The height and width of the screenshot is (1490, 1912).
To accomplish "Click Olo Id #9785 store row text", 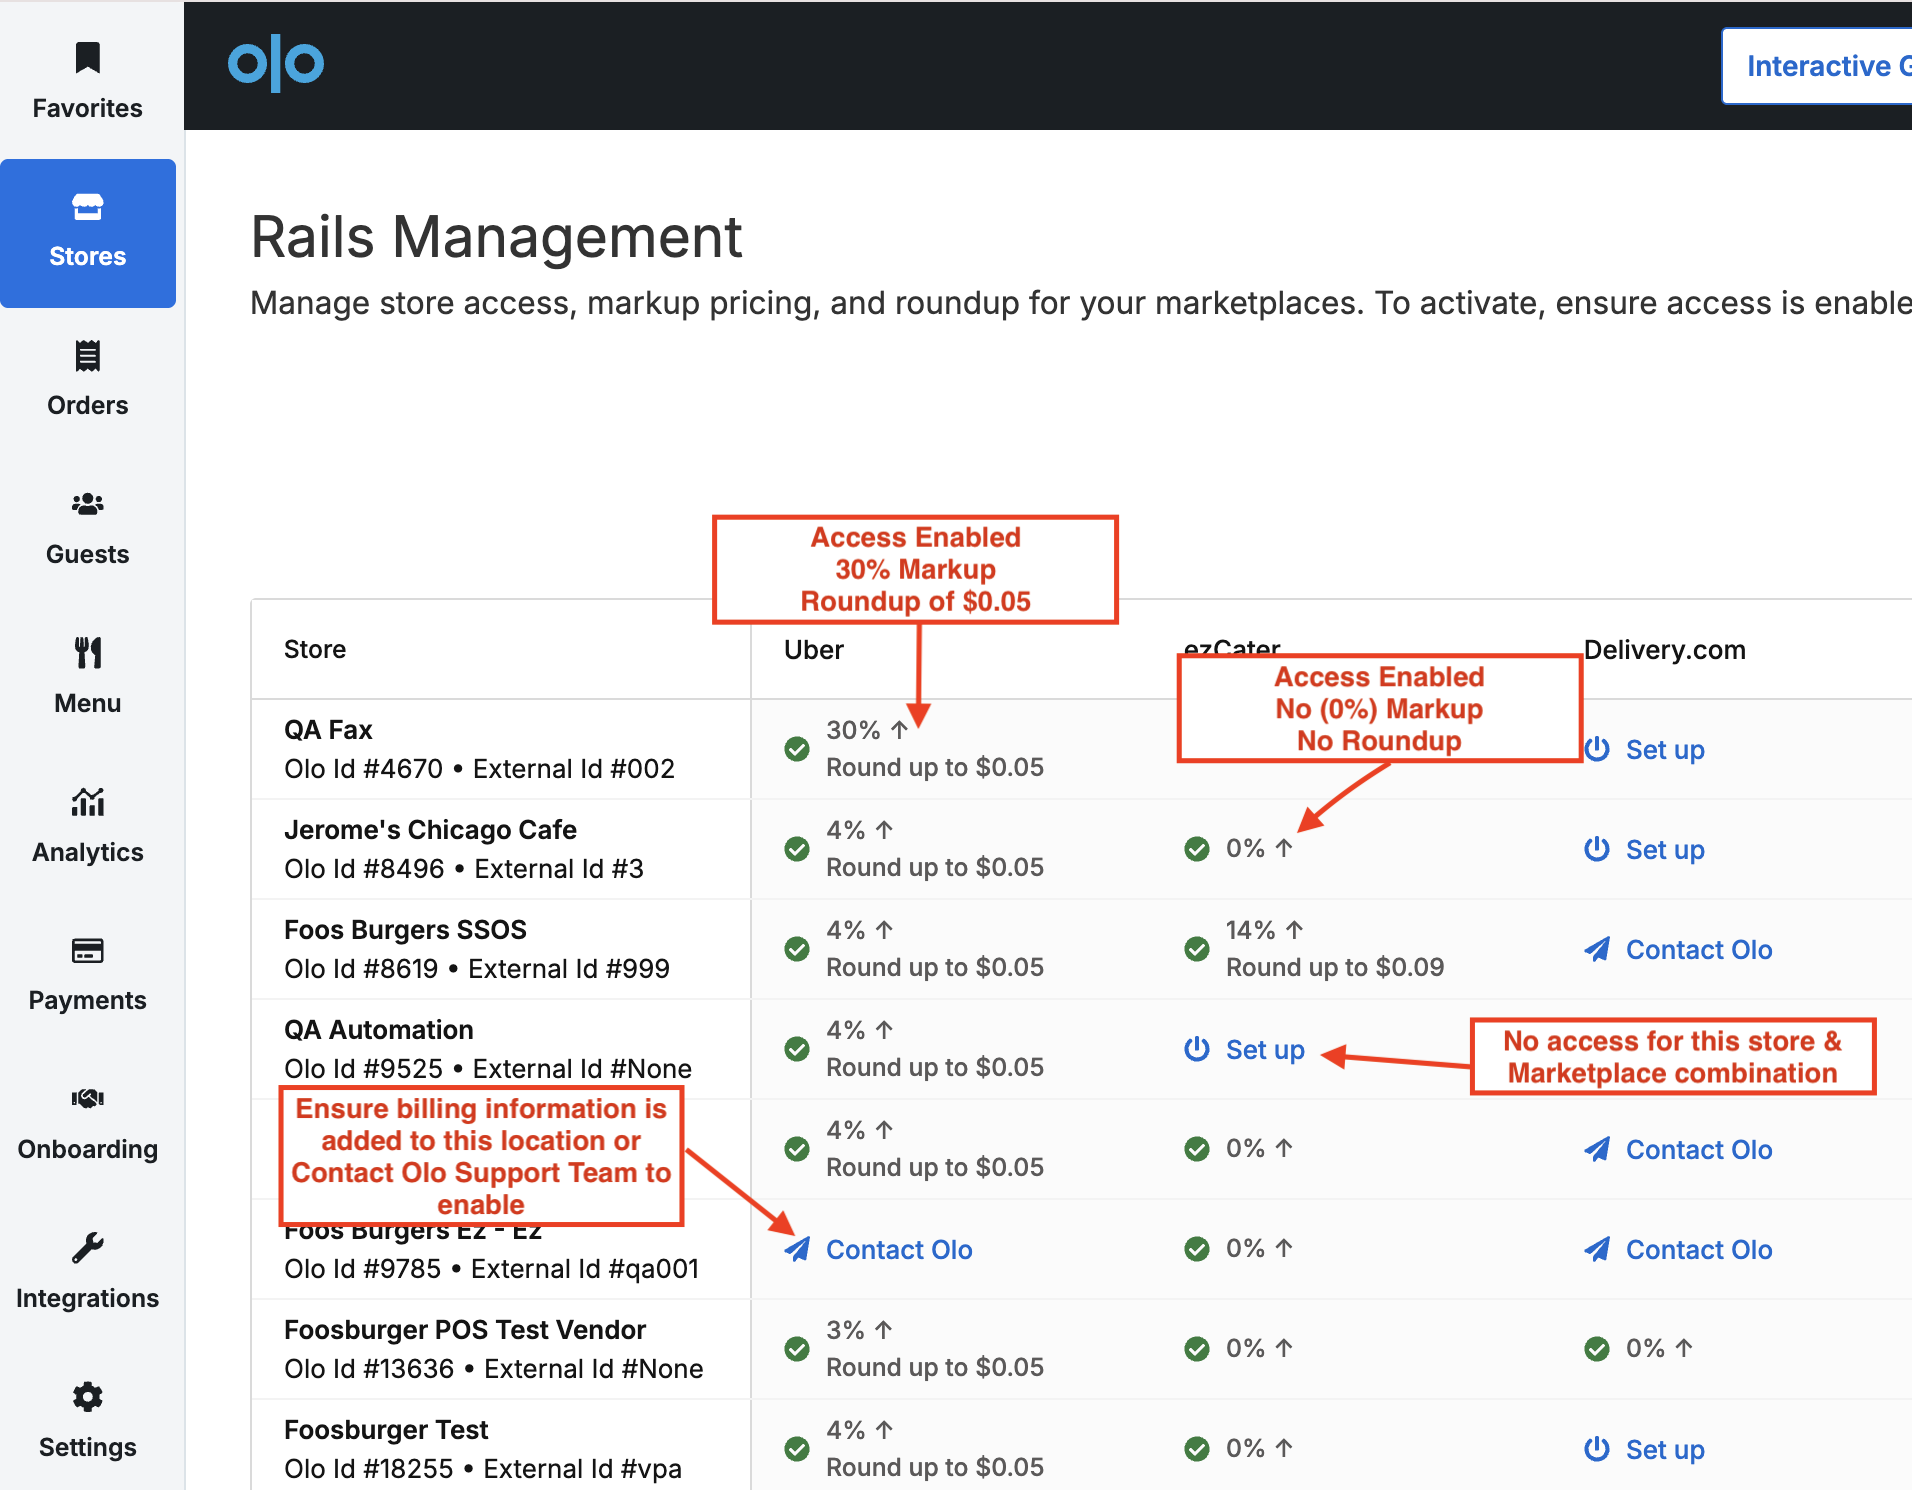I will [x=492, y=1268].
